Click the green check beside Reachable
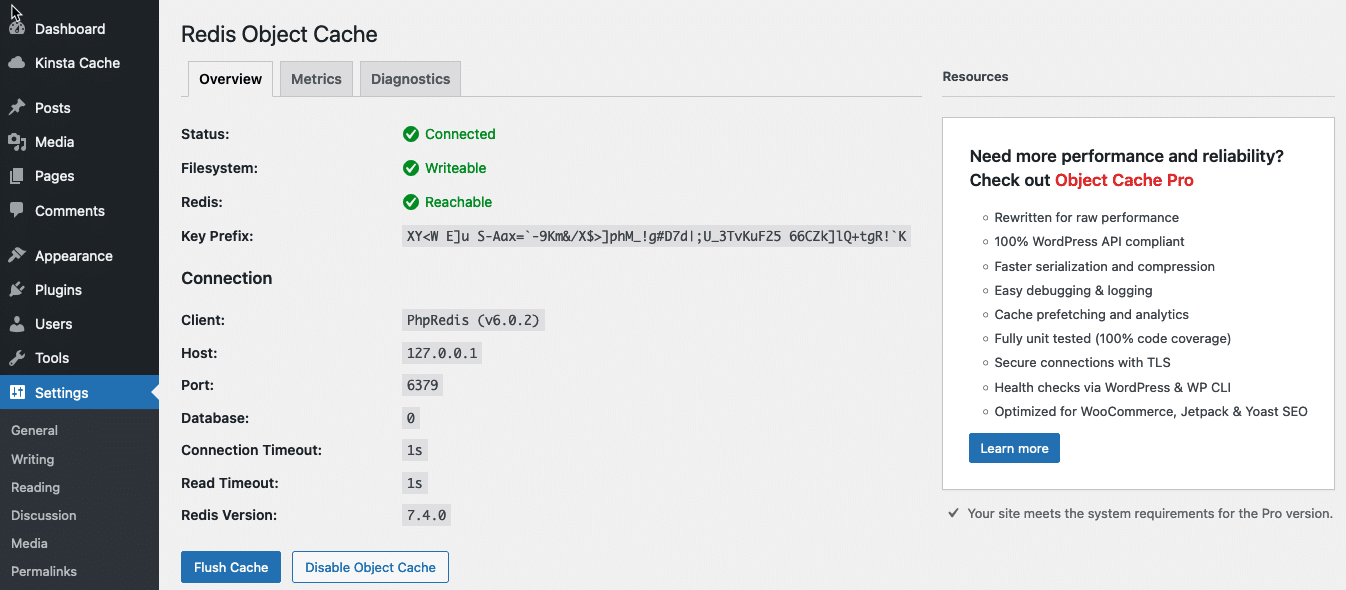Screen dimensions: 1346x590 pyautogui.click(x=411, y=202)
